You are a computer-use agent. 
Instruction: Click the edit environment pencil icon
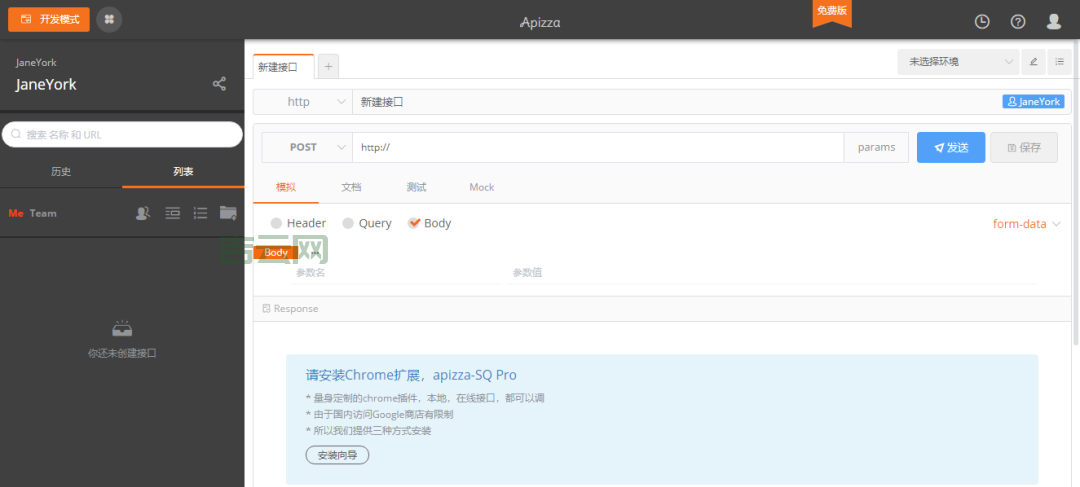pyautogui.click(x=1034, y=62)
